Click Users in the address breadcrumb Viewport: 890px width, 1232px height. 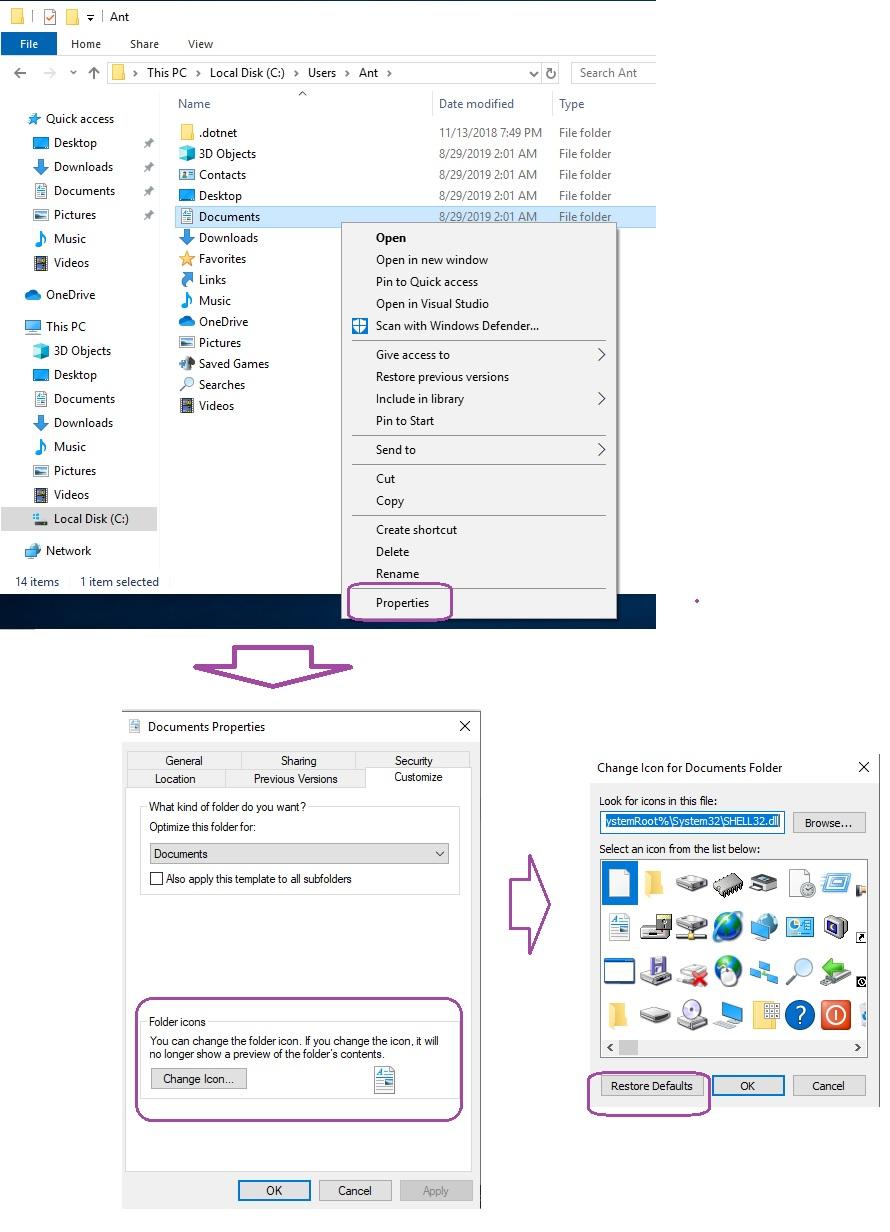tap(321, 73)
